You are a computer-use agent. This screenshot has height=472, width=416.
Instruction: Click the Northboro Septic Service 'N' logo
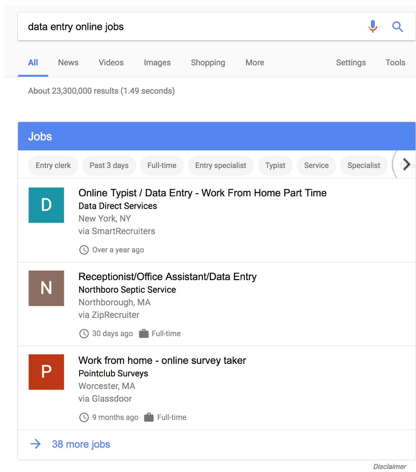[46, 288]
